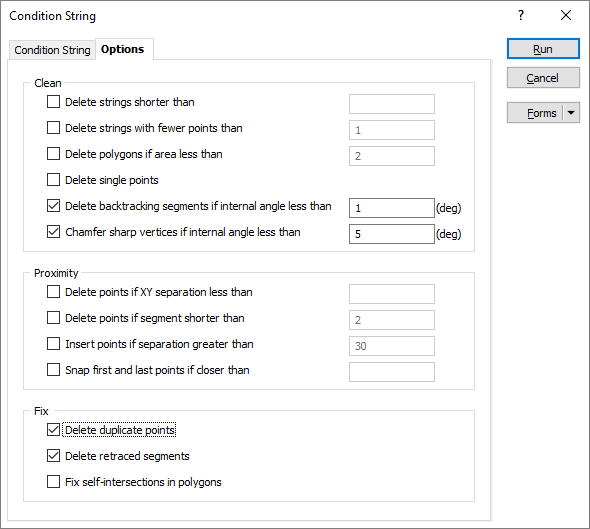Image resolution: width=590 pixels, height=529 pixels.
Task: Open the Forms dropdown arrow
Action: pos(571,112)
